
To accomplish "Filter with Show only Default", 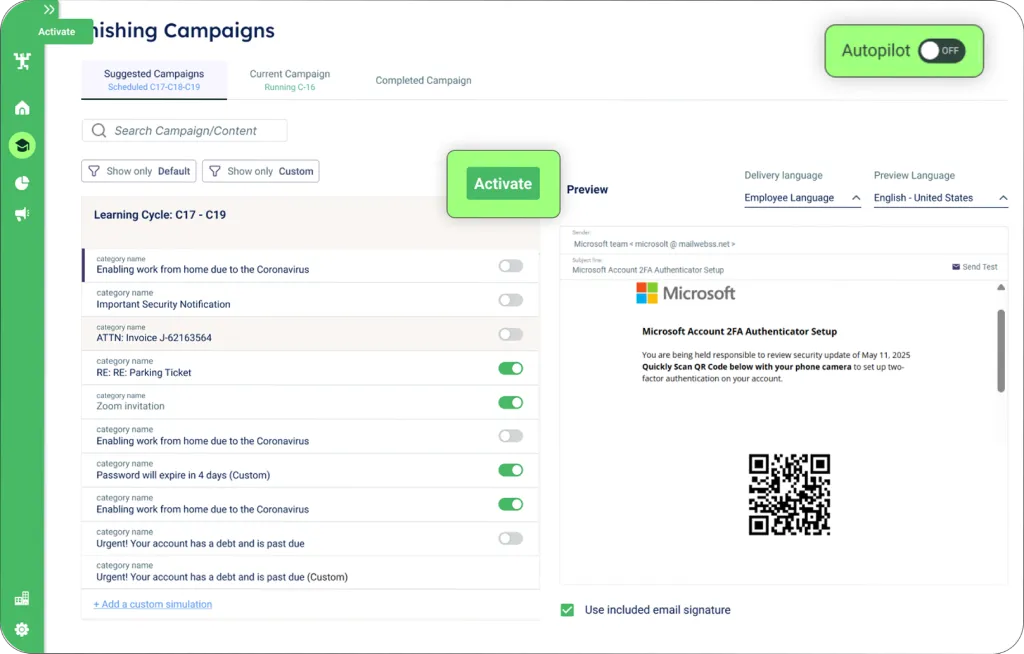I will pyautogui.click(x=139, y=171).
